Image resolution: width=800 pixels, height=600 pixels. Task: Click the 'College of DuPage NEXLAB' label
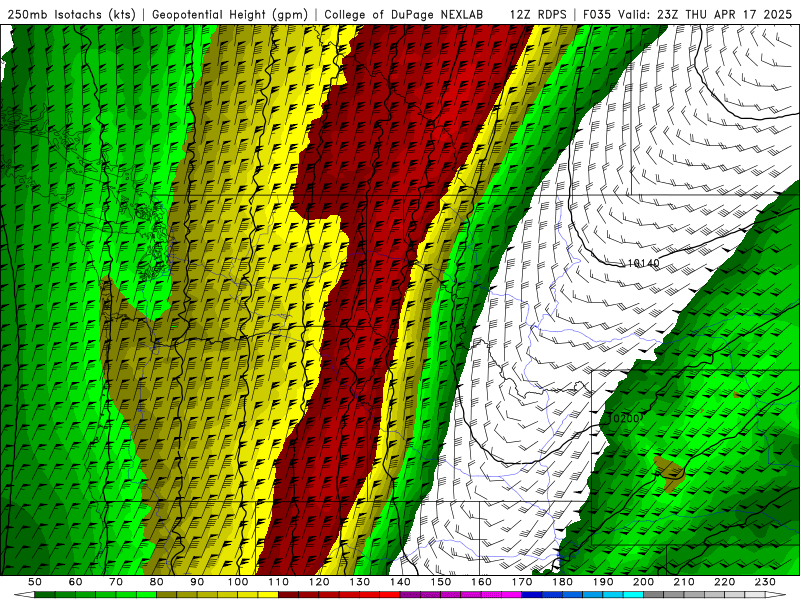[404, 15]
